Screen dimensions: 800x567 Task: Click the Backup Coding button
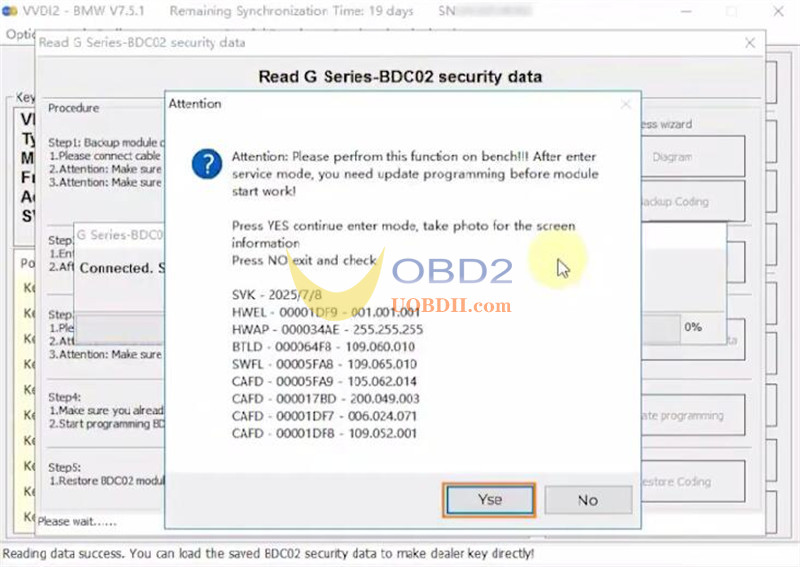click(693, 202)
